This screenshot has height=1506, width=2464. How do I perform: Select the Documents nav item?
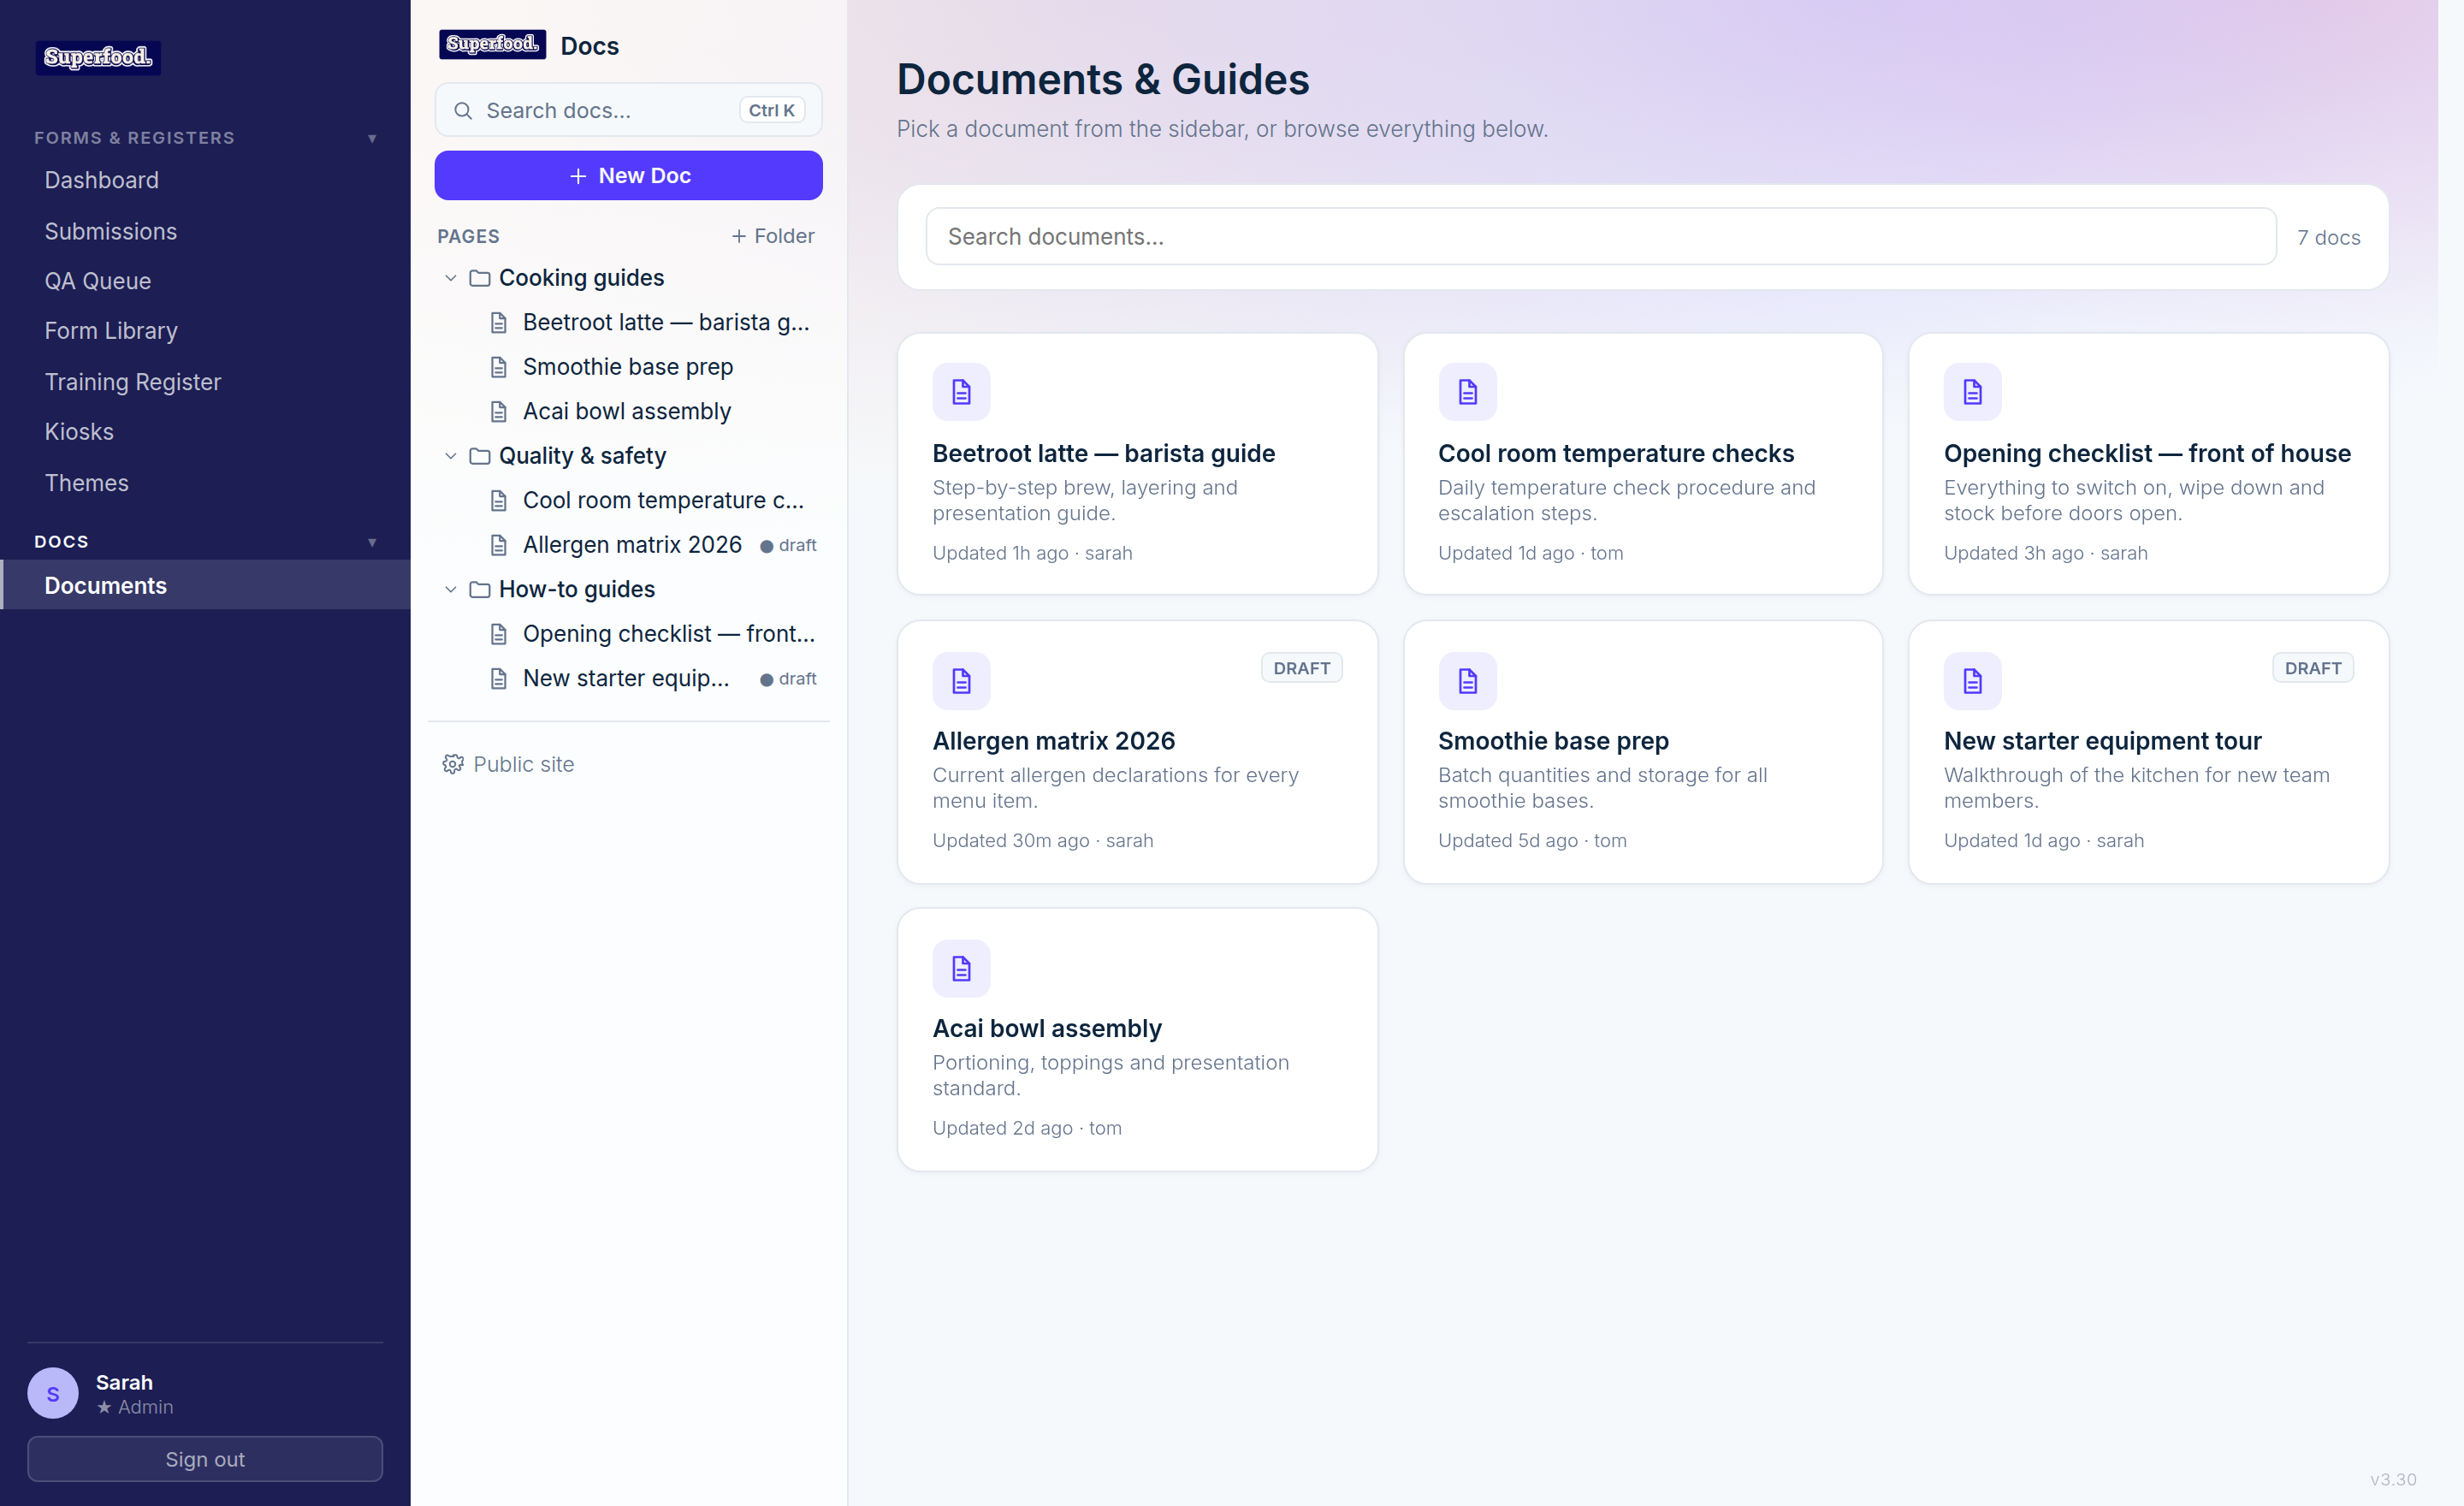(205, 586)
